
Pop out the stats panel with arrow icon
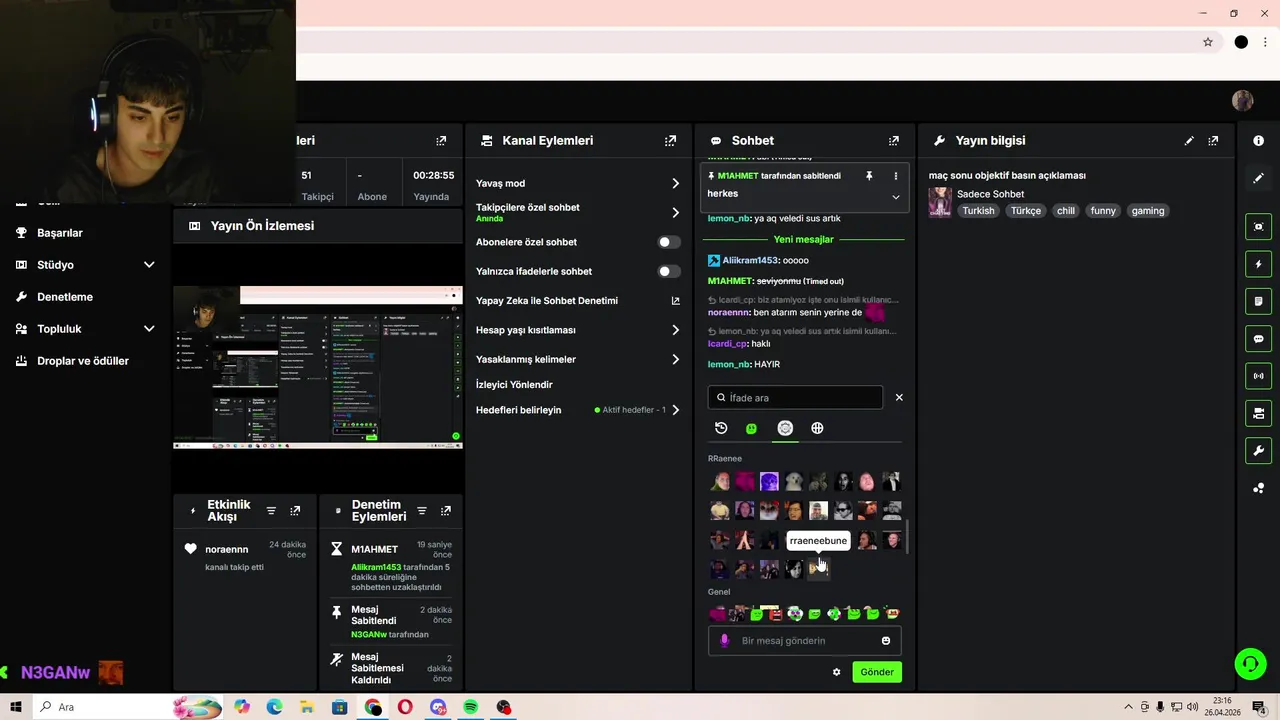(441, 141)
